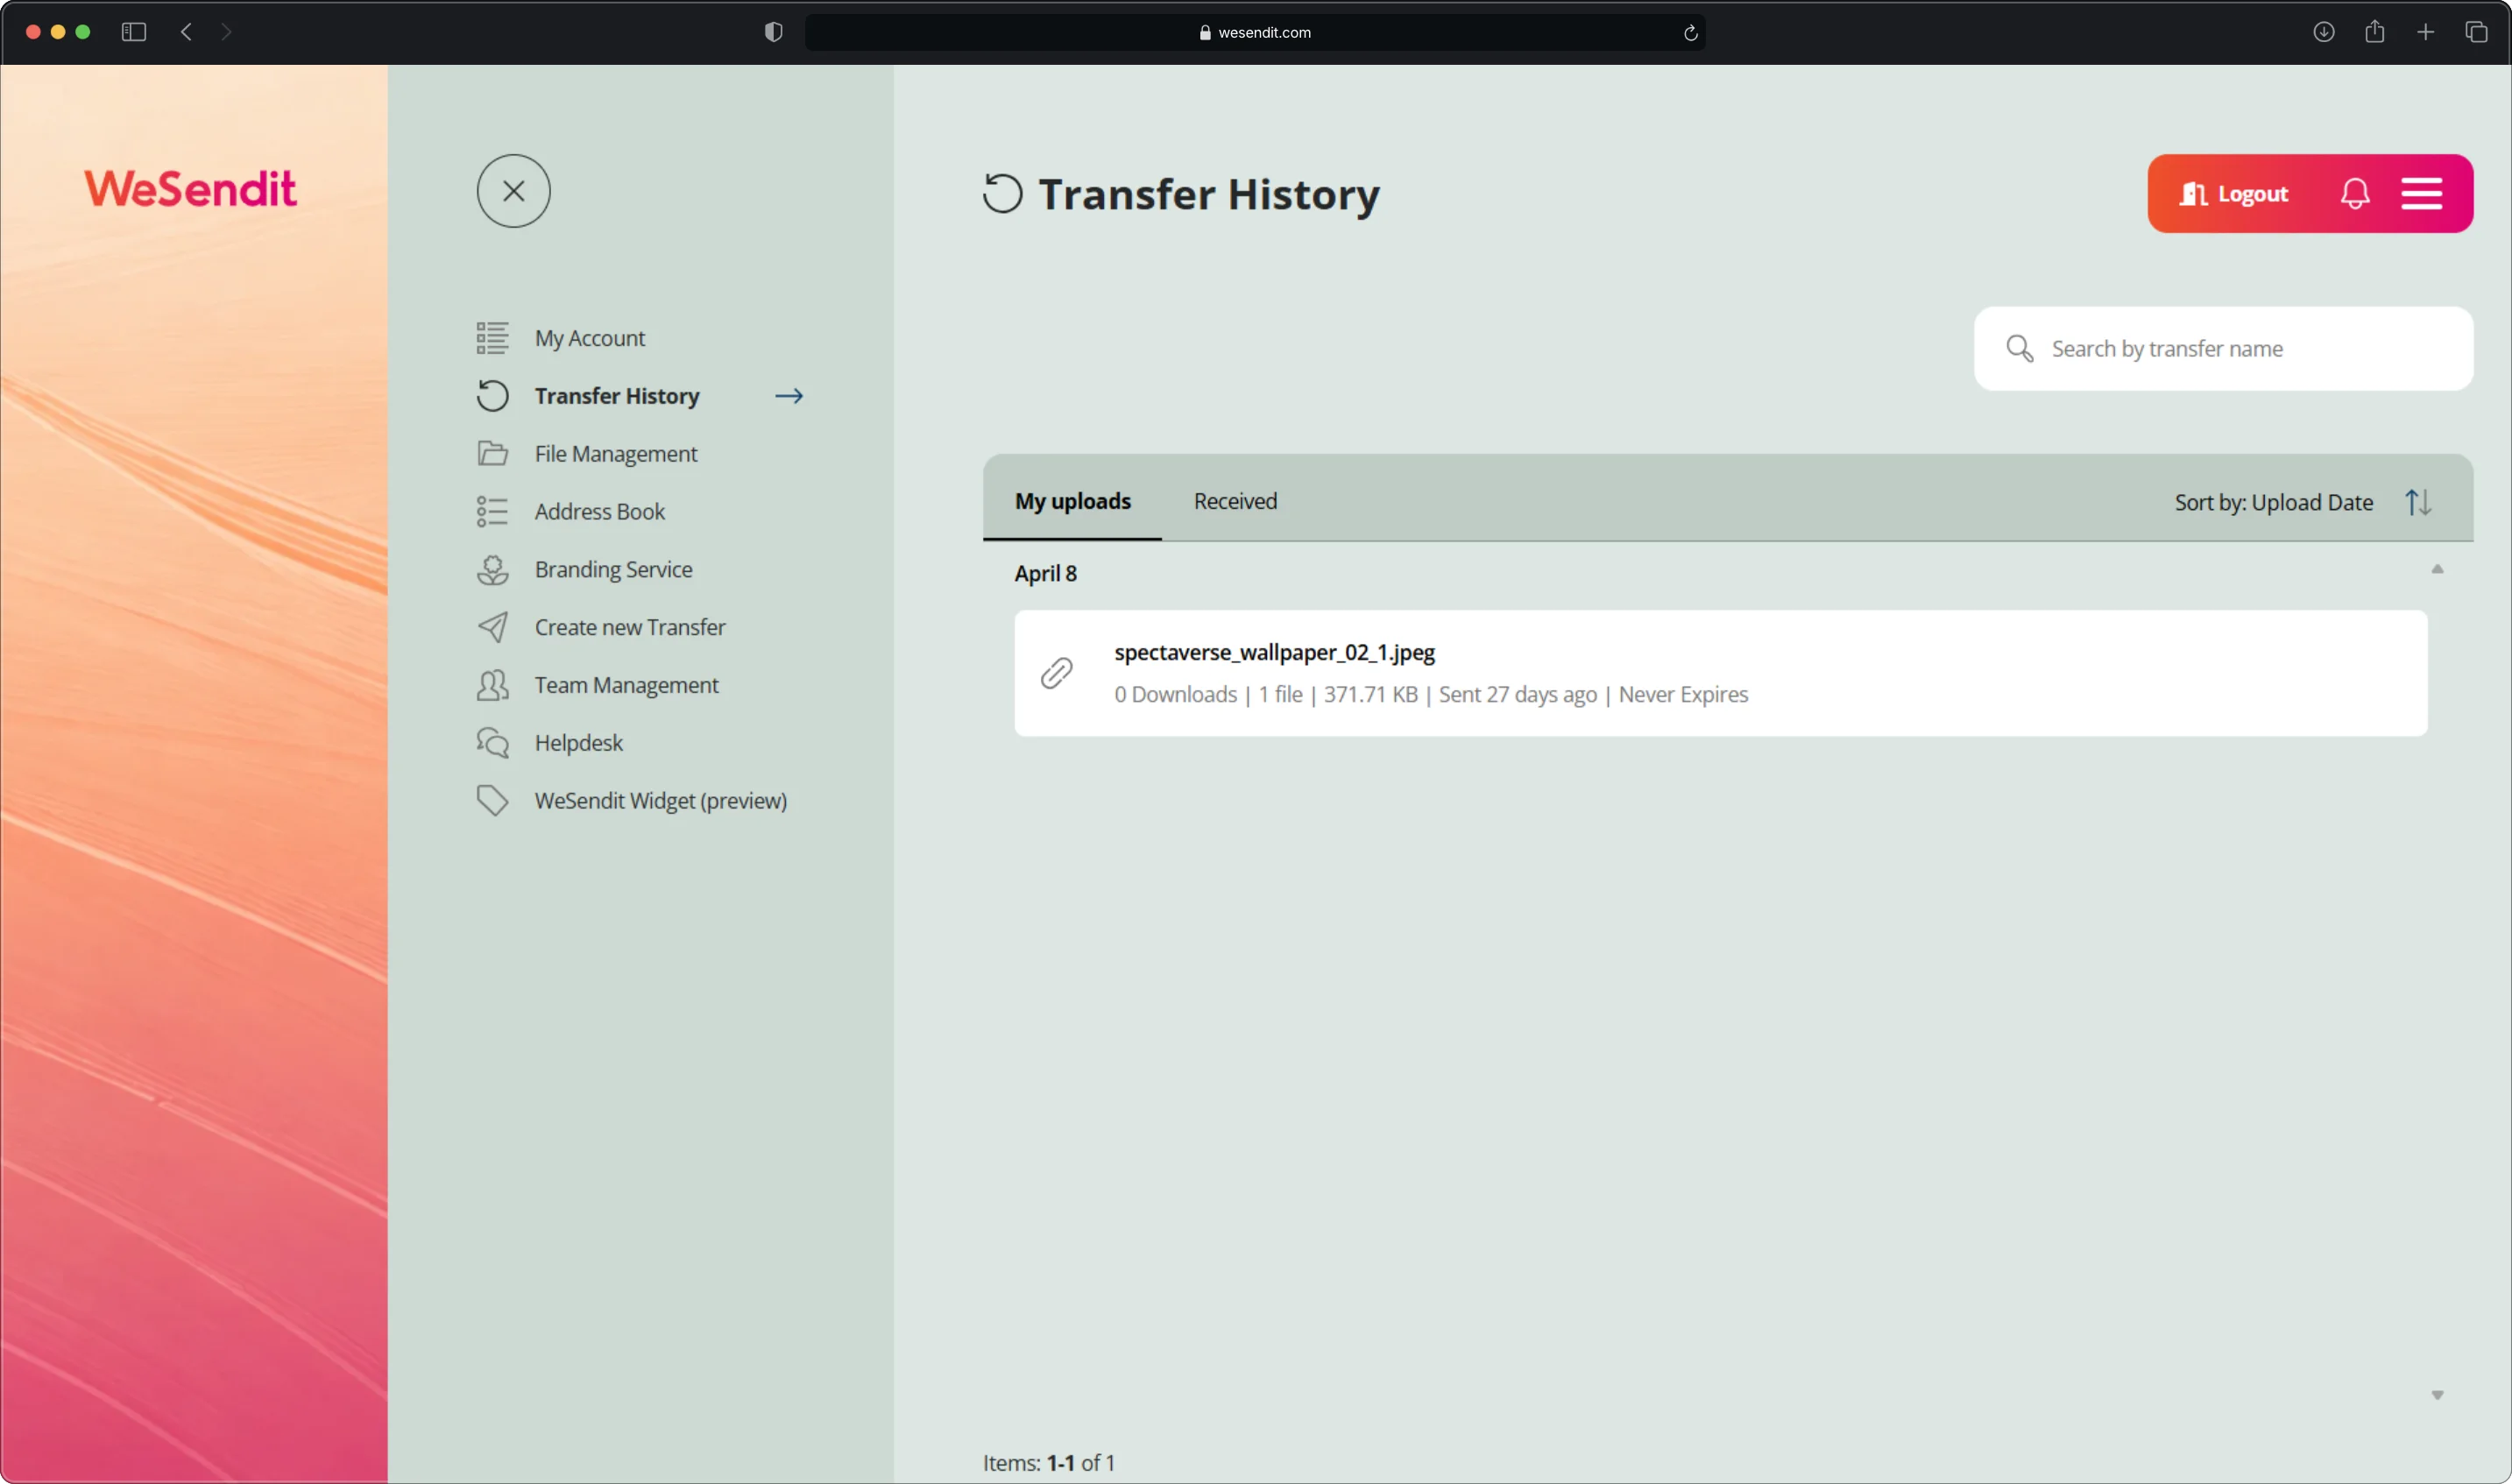The image size is (2512, 1484).
Task: Reload the page with refresh icon
Action: coord(1691,33)
